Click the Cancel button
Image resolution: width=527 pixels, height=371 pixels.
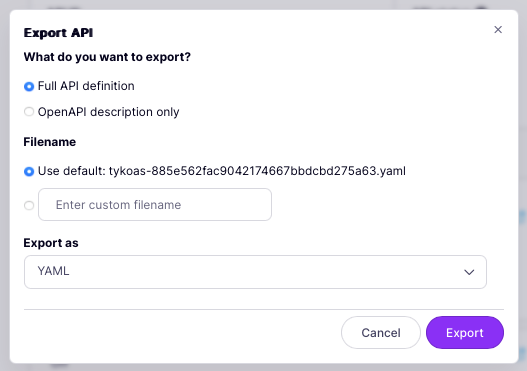tap(380, 332)
